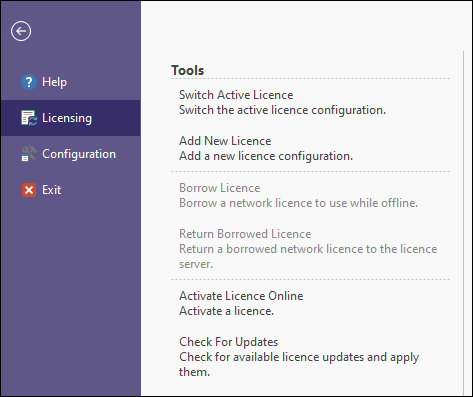Click 'Switch the active licence configuration' description
The height and width of the screenshot is (397, 473).
click(282, 110)
